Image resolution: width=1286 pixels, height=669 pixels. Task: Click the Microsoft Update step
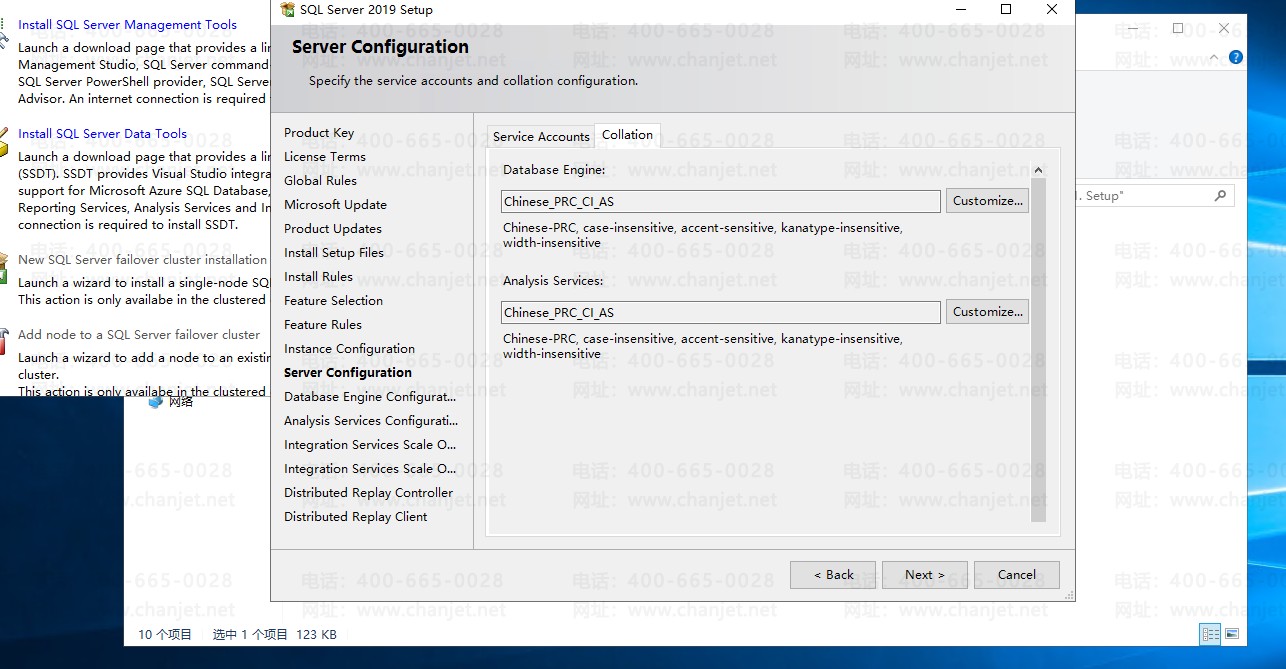[x=335, y=205]
